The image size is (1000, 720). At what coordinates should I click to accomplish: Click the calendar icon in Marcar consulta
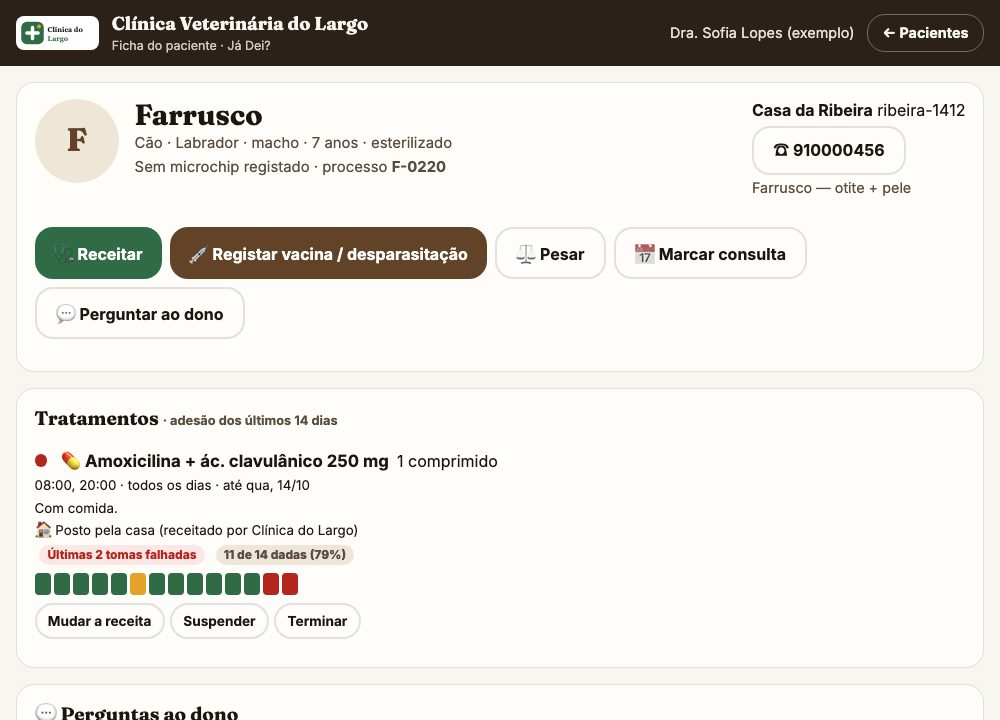pos(645,254)
